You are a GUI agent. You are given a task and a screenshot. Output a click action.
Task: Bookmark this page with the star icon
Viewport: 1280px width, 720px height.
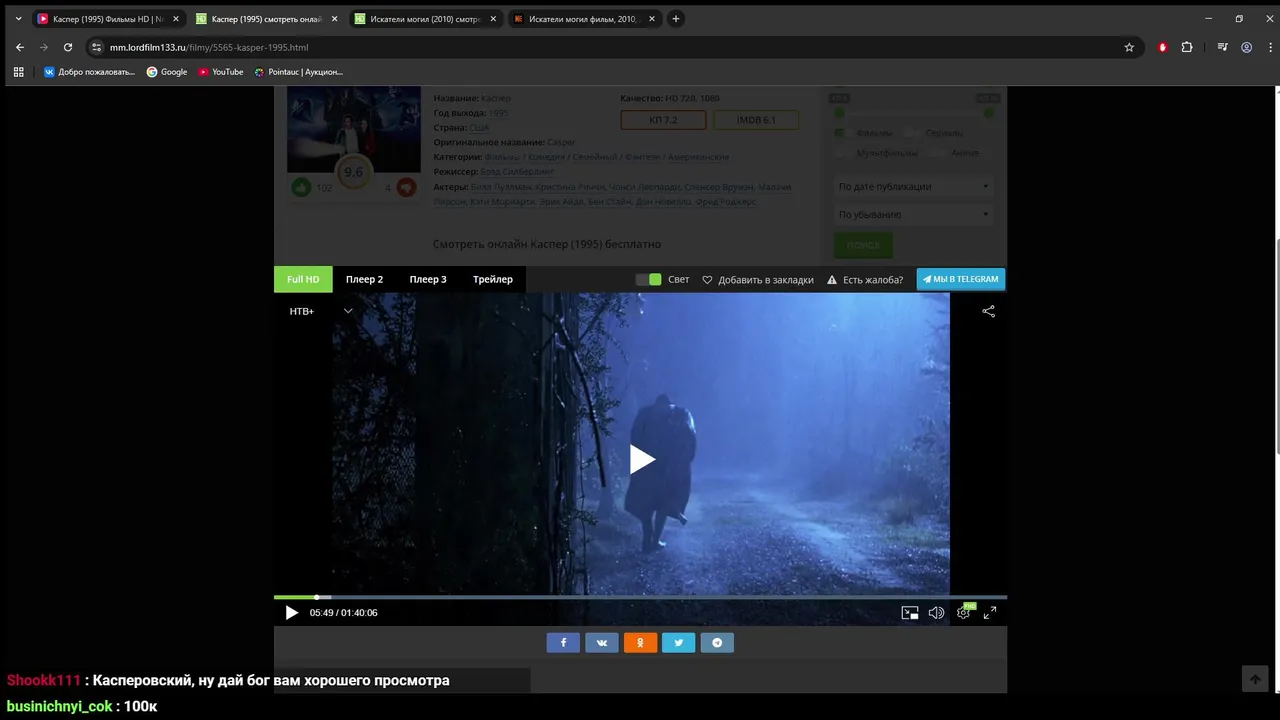coord(1129,47)
